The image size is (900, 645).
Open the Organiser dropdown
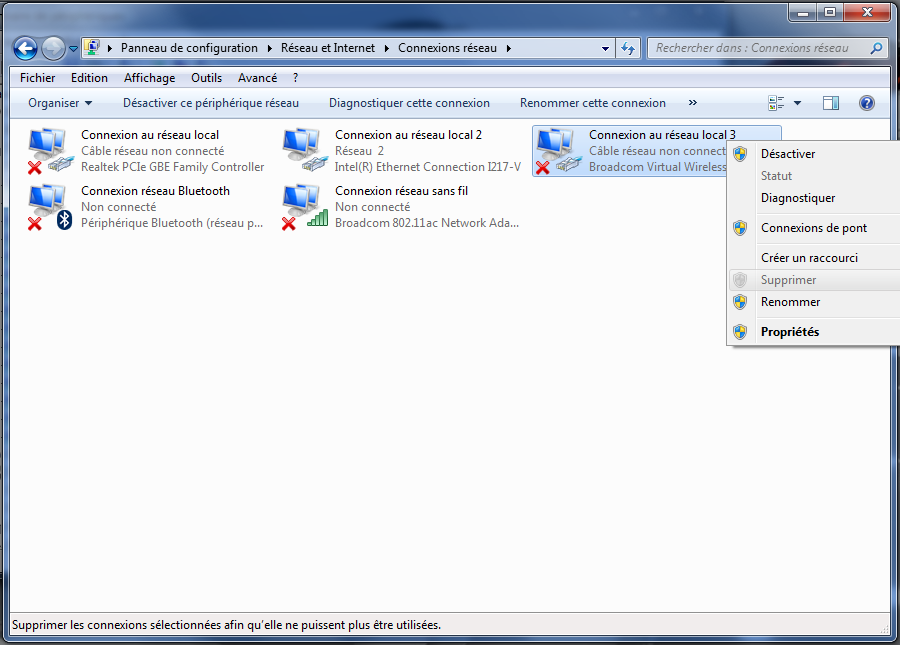coord(60,103)
